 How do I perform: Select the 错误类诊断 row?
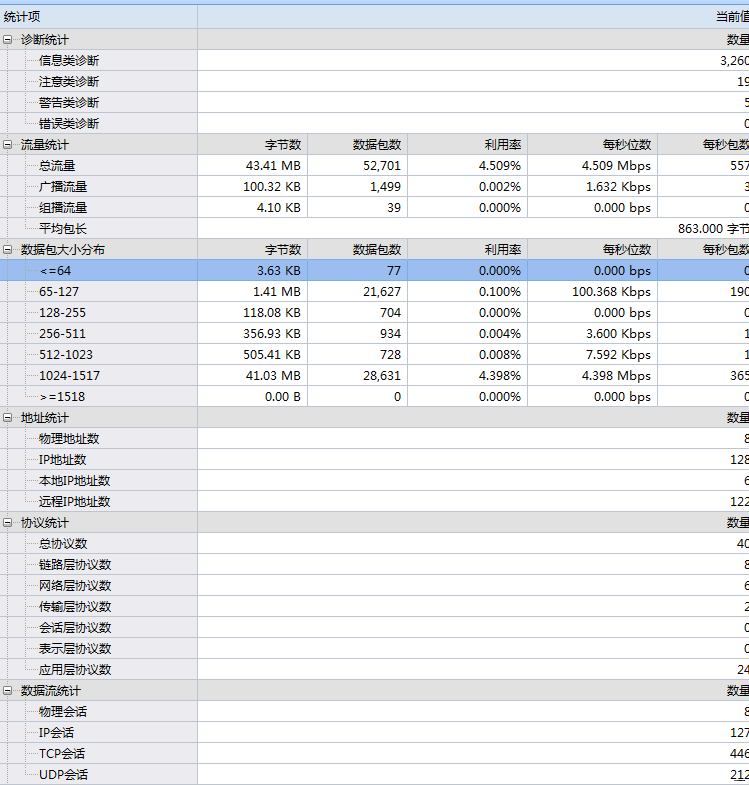[374, 124]
